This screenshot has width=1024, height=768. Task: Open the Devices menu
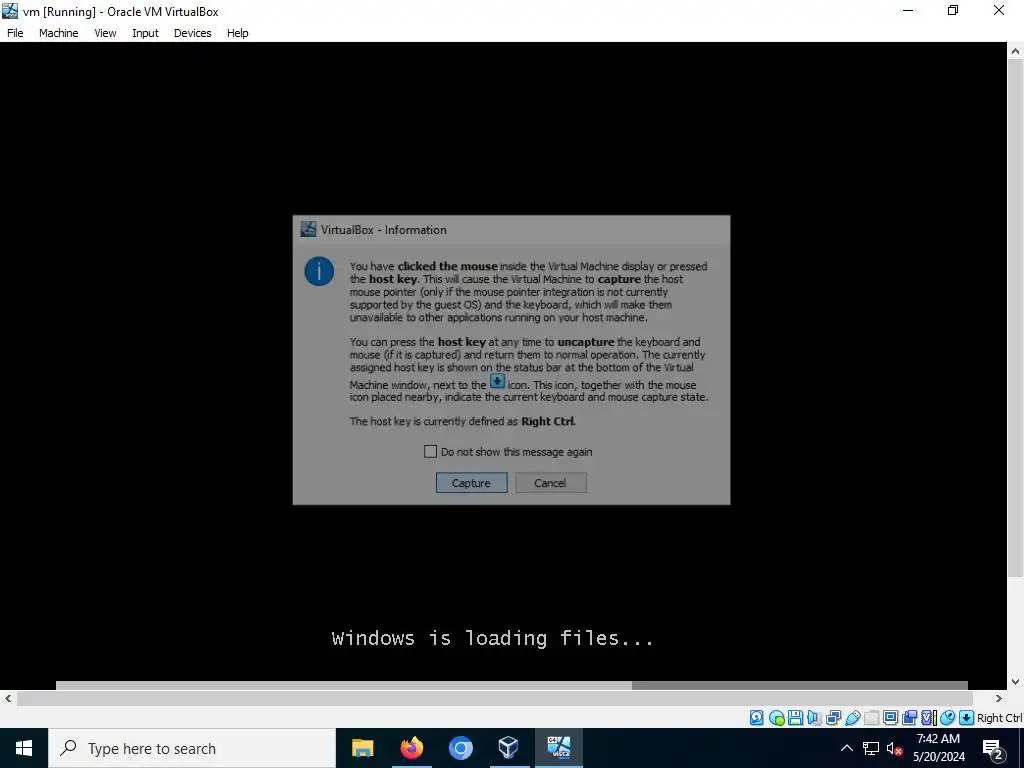(193, 33)
